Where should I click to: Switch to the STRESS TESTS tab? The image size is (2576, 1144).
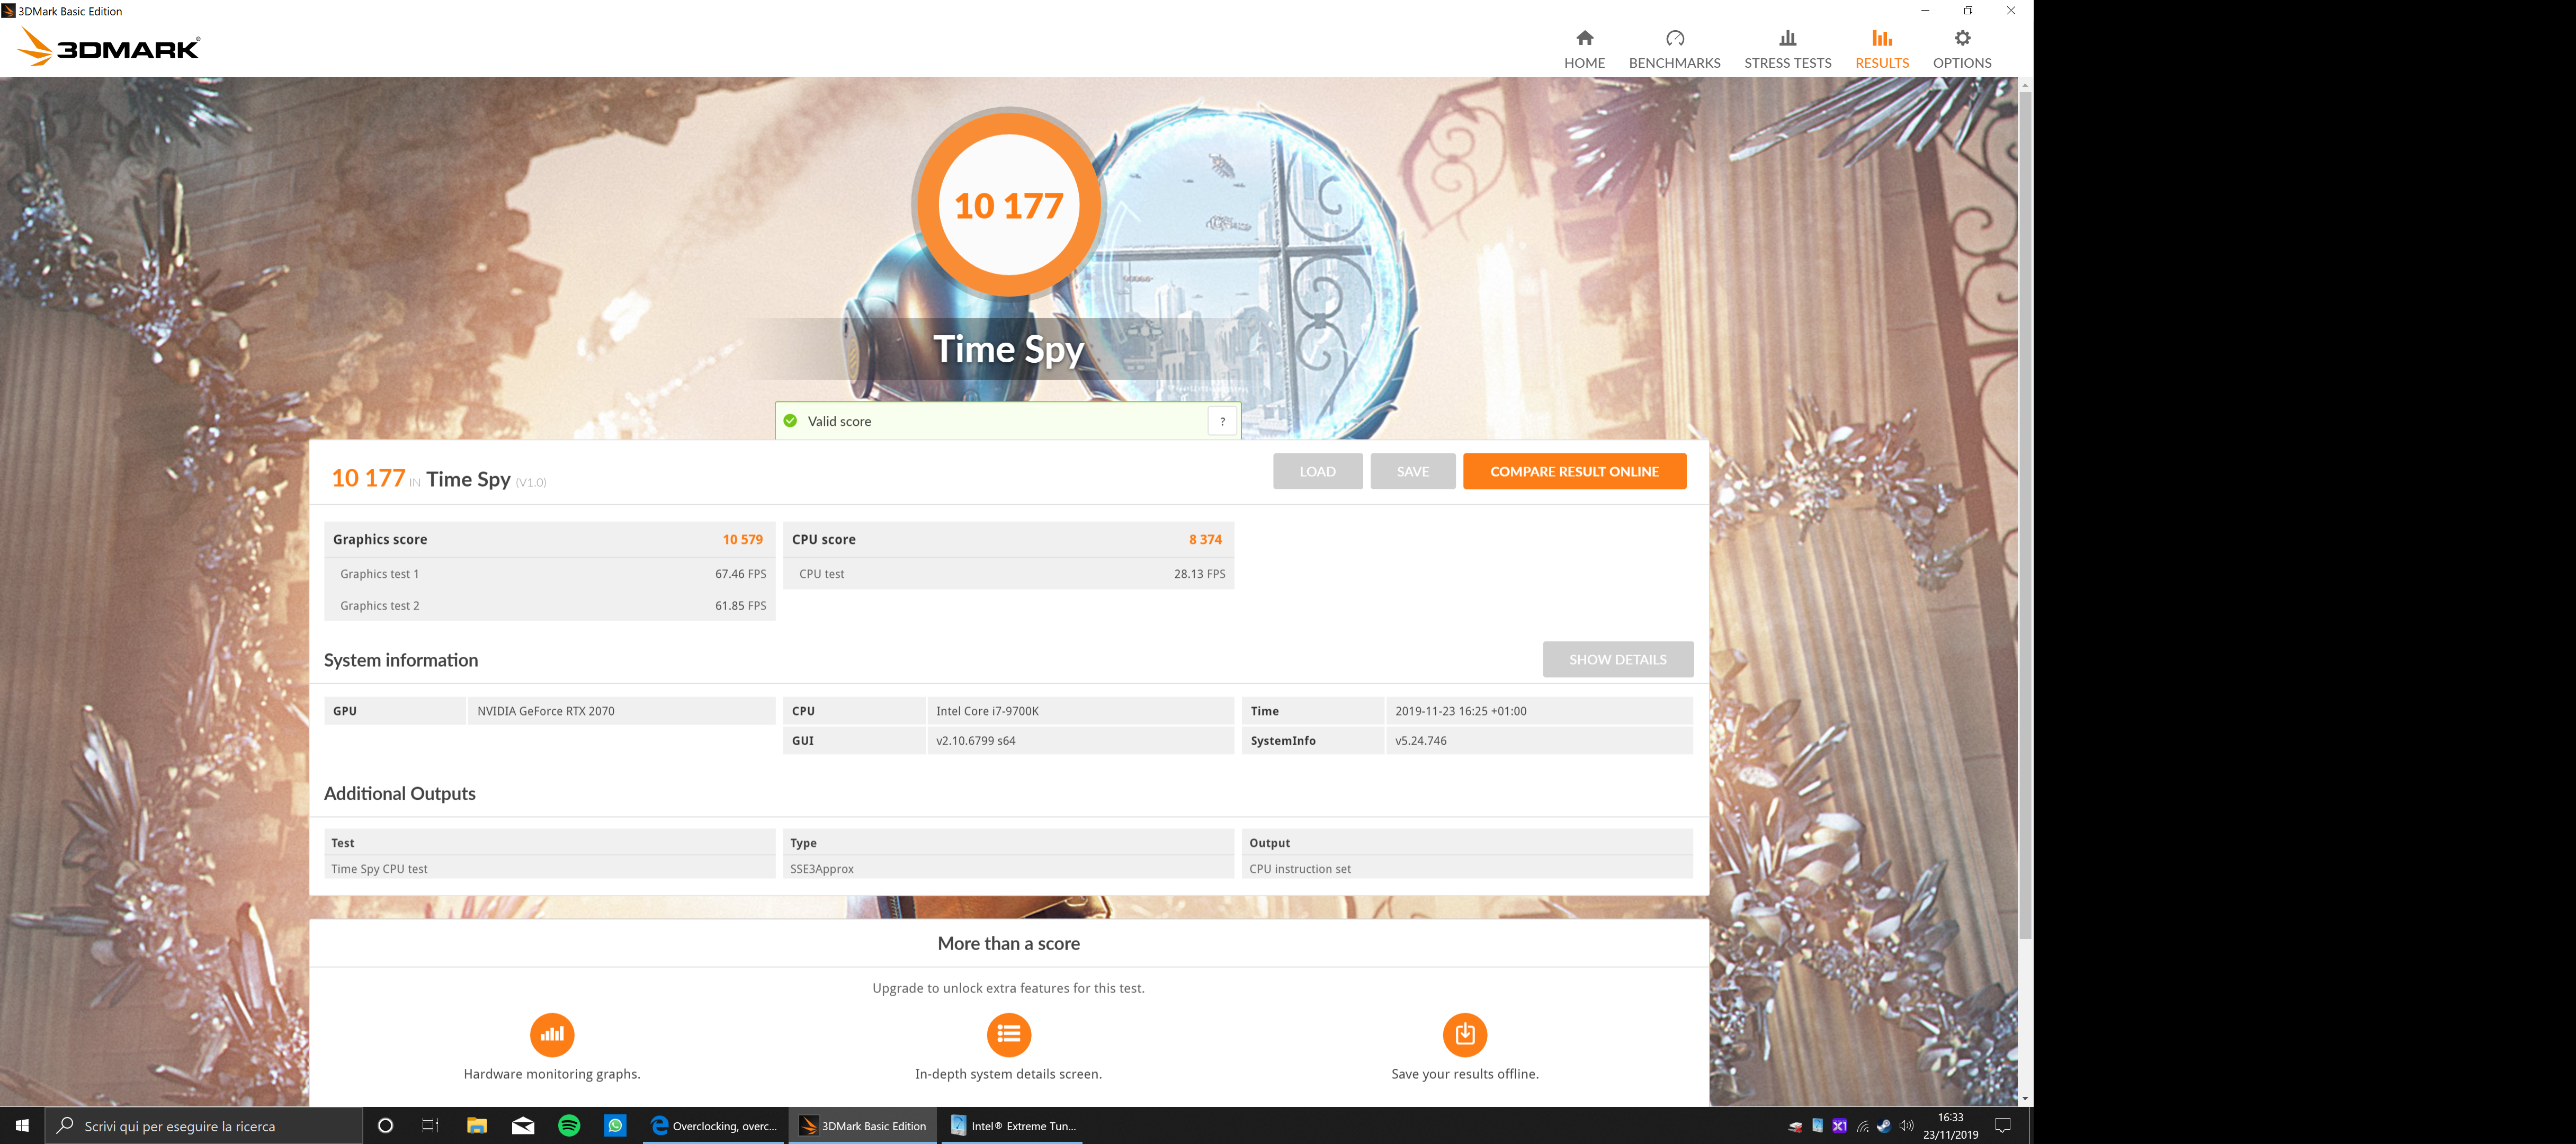(1787, 49)
